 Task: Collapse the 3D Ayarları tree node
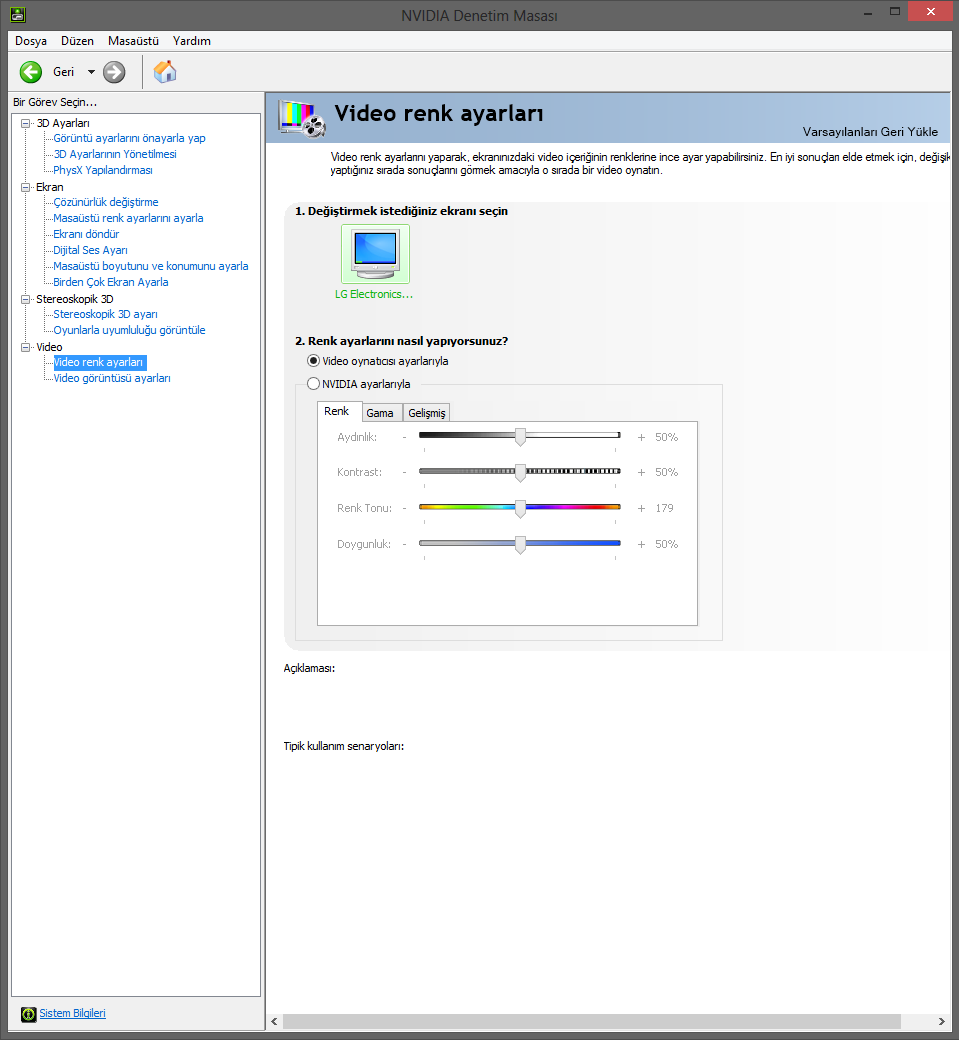click(x=25, y=123)
